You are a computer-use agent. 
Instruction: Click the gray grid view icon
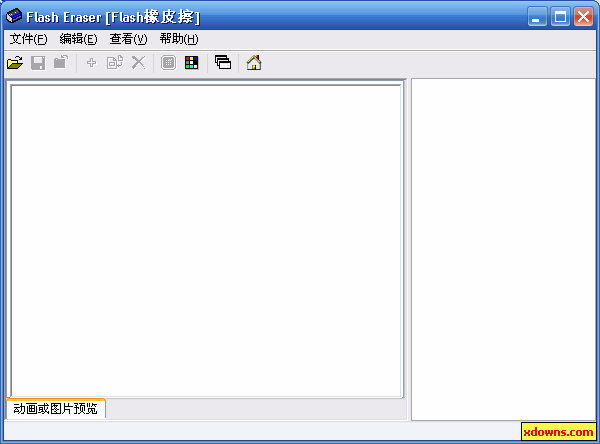(168, 63)
